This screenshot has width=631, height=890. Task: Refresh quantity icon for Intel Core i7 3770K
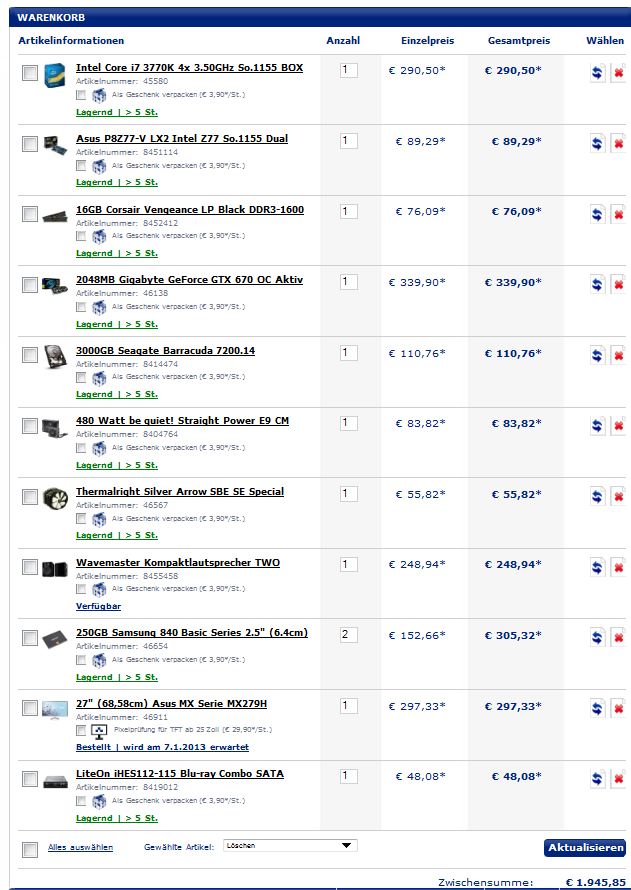597,73
